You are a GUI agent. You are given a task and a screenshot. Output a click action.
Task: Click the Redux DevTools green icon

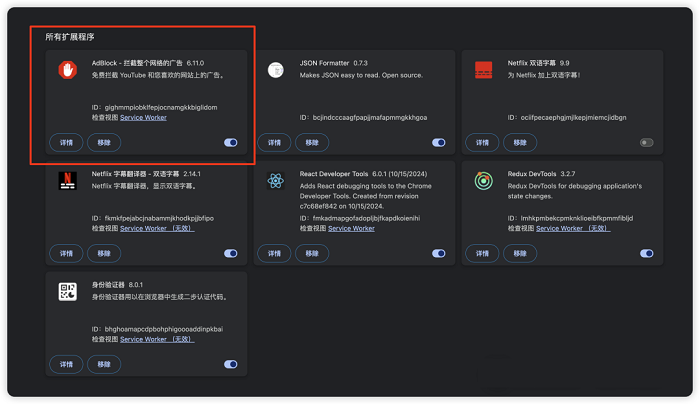point(483,181)
